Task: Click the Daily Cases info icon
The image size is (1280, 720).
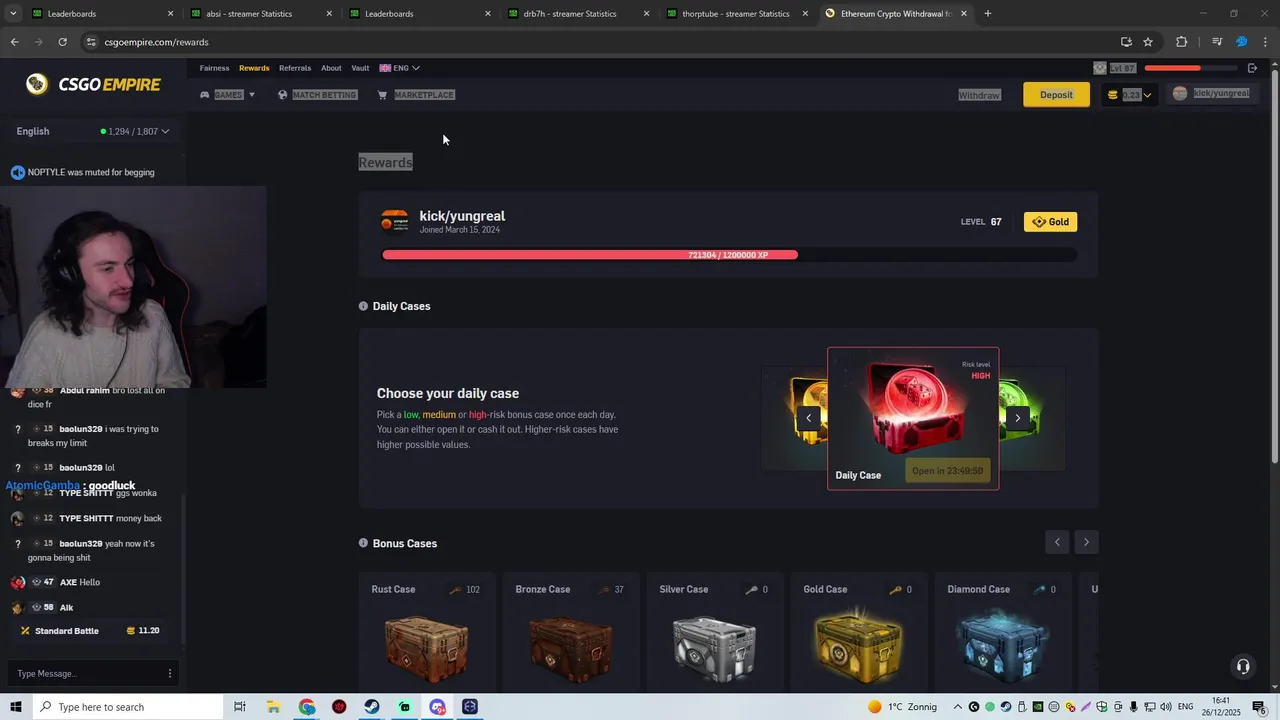Action: [363, 306]
